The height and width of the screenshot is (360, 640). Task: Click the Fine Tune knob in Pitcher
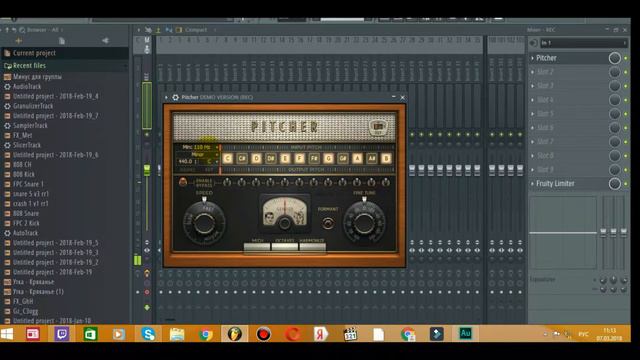364,223
